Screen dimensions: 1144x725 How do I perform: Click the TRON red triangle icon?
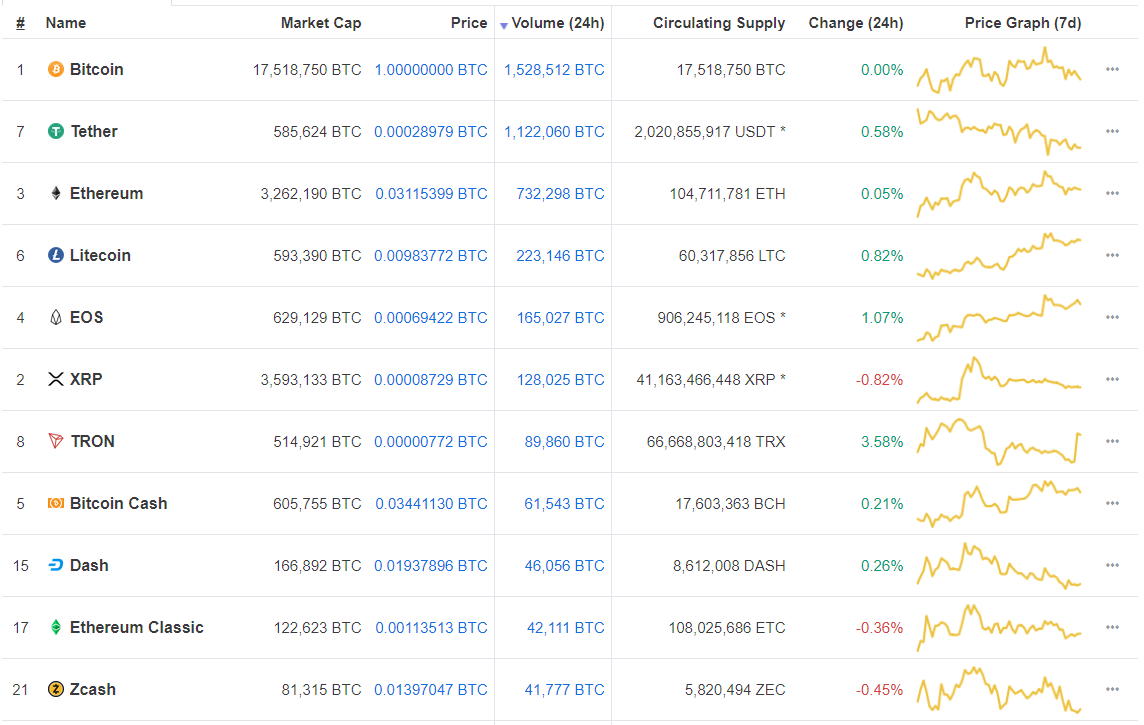click(56, 442)
